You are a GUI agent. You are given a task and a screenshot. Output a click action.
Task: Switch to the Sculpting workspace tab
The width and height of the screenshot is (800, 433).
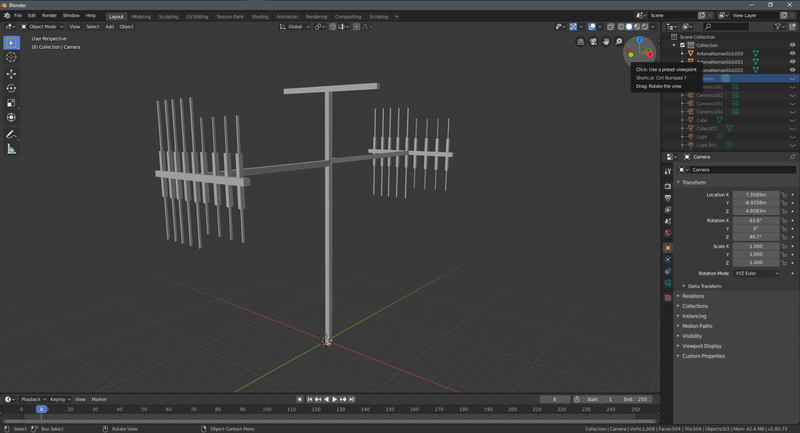tap(168, 16)
